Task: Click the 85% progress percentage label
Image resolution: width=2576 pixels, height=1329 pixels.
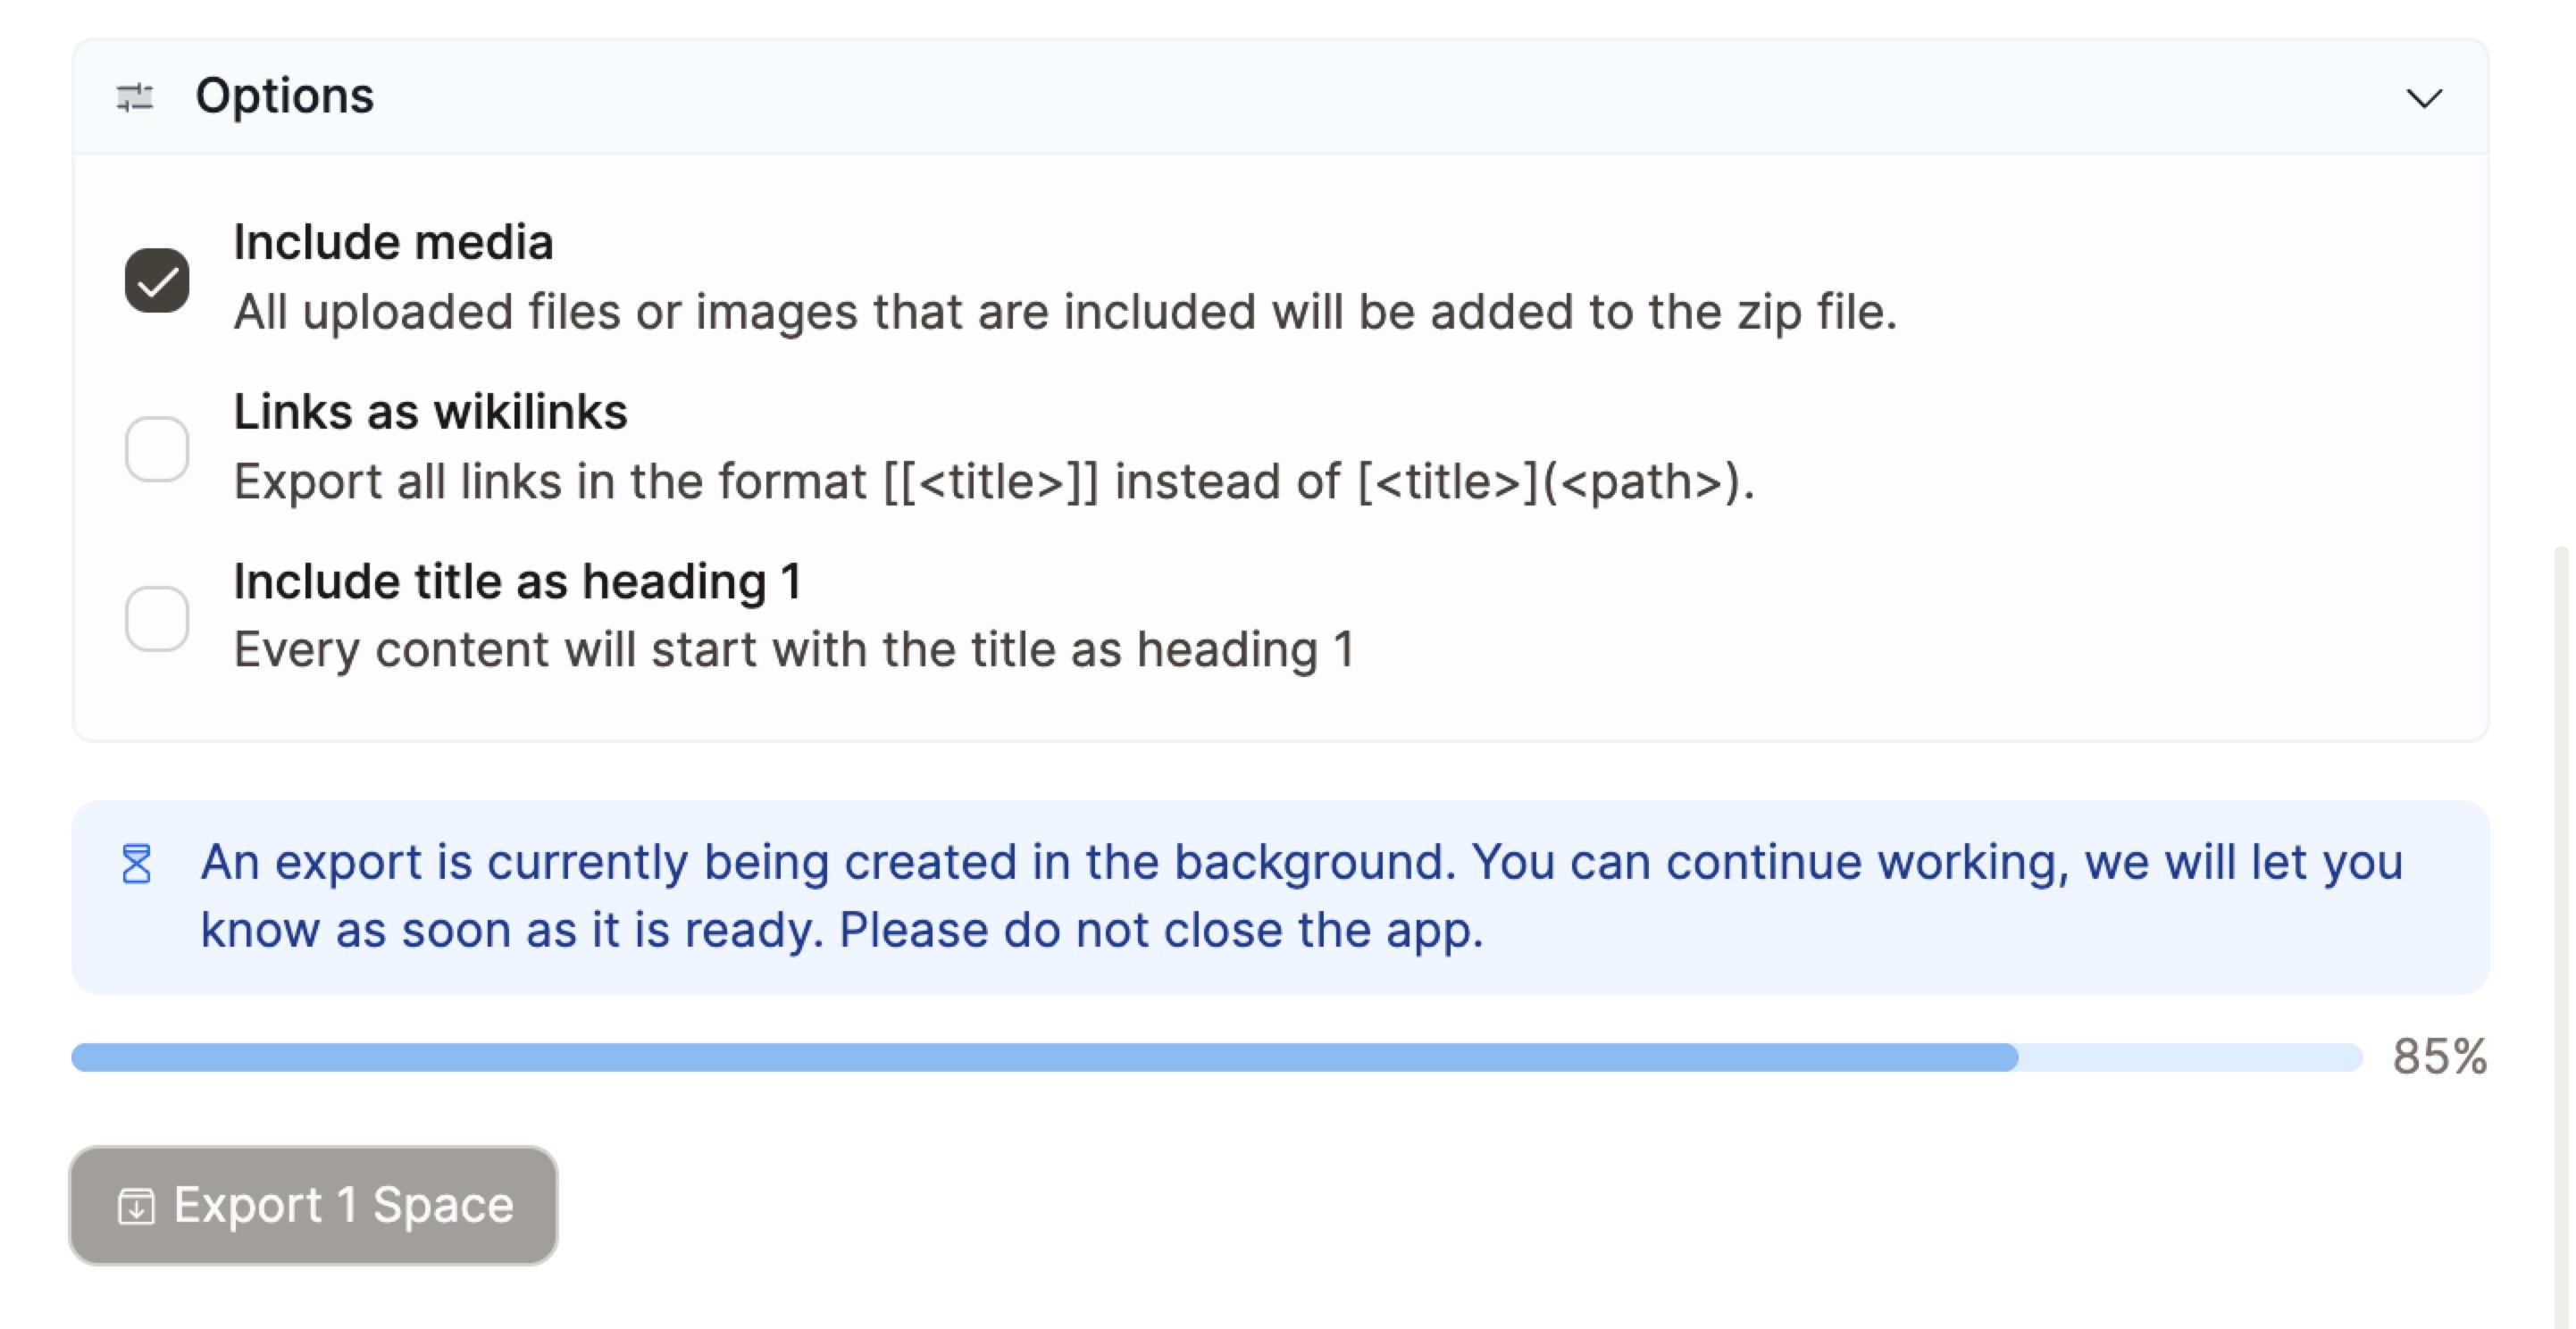Action: click(2439, 1057)
